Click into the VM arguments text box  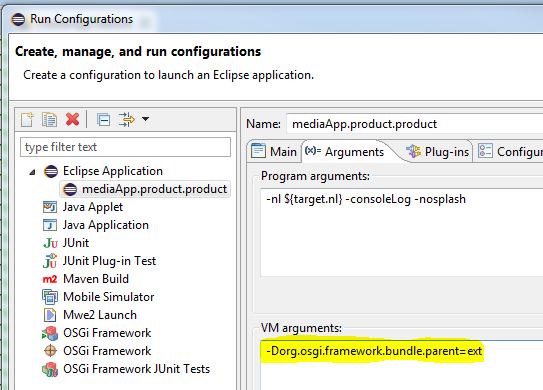[x=402, y=366]
